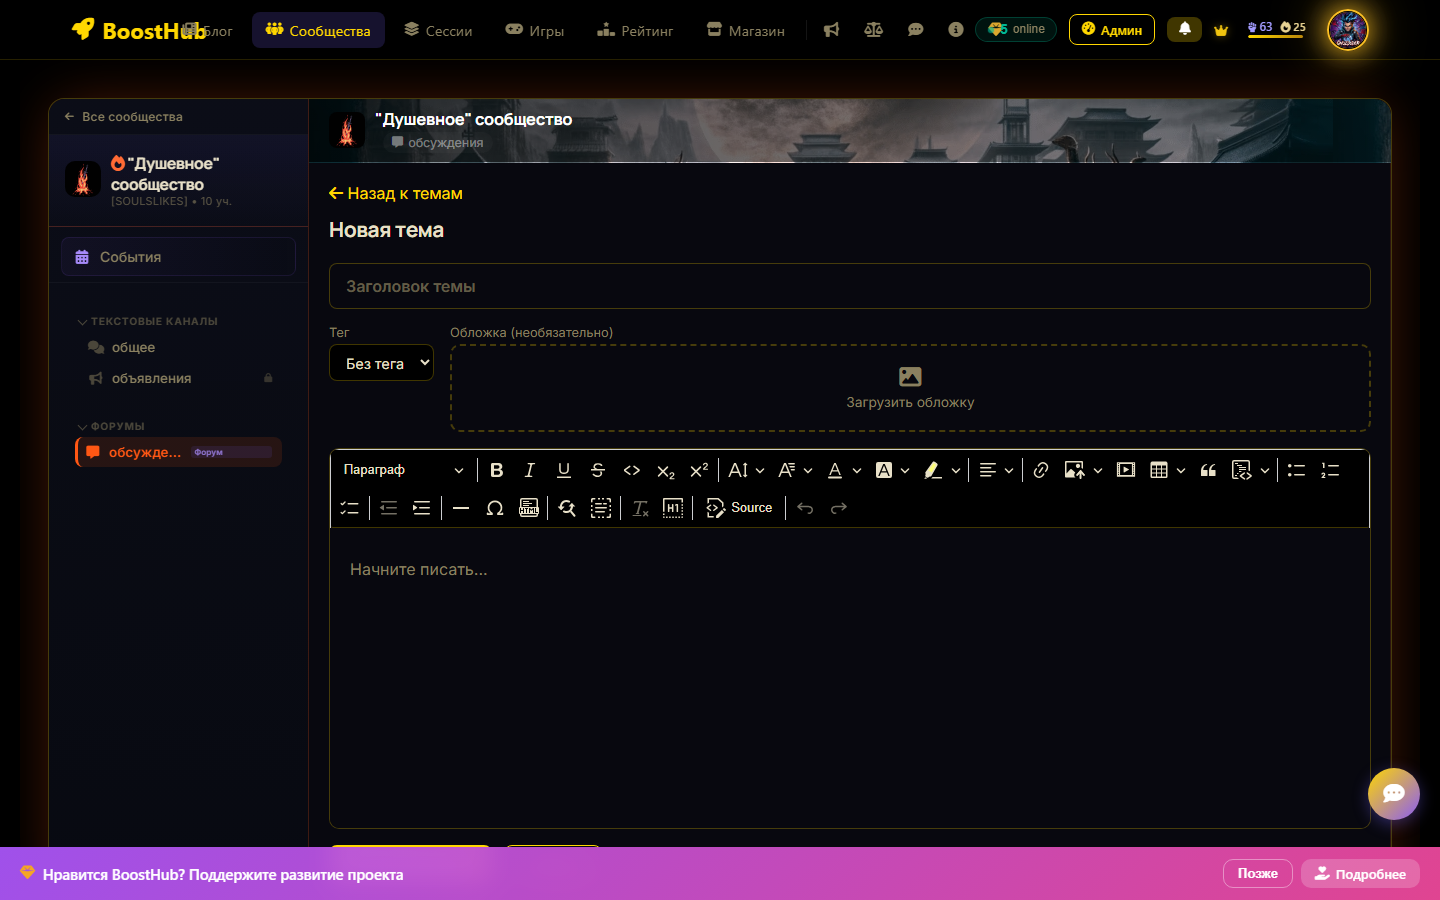This screenshot has width=1440, height=900.
Task: Insert horizontal line in editor
Action: tap(461, 508)
